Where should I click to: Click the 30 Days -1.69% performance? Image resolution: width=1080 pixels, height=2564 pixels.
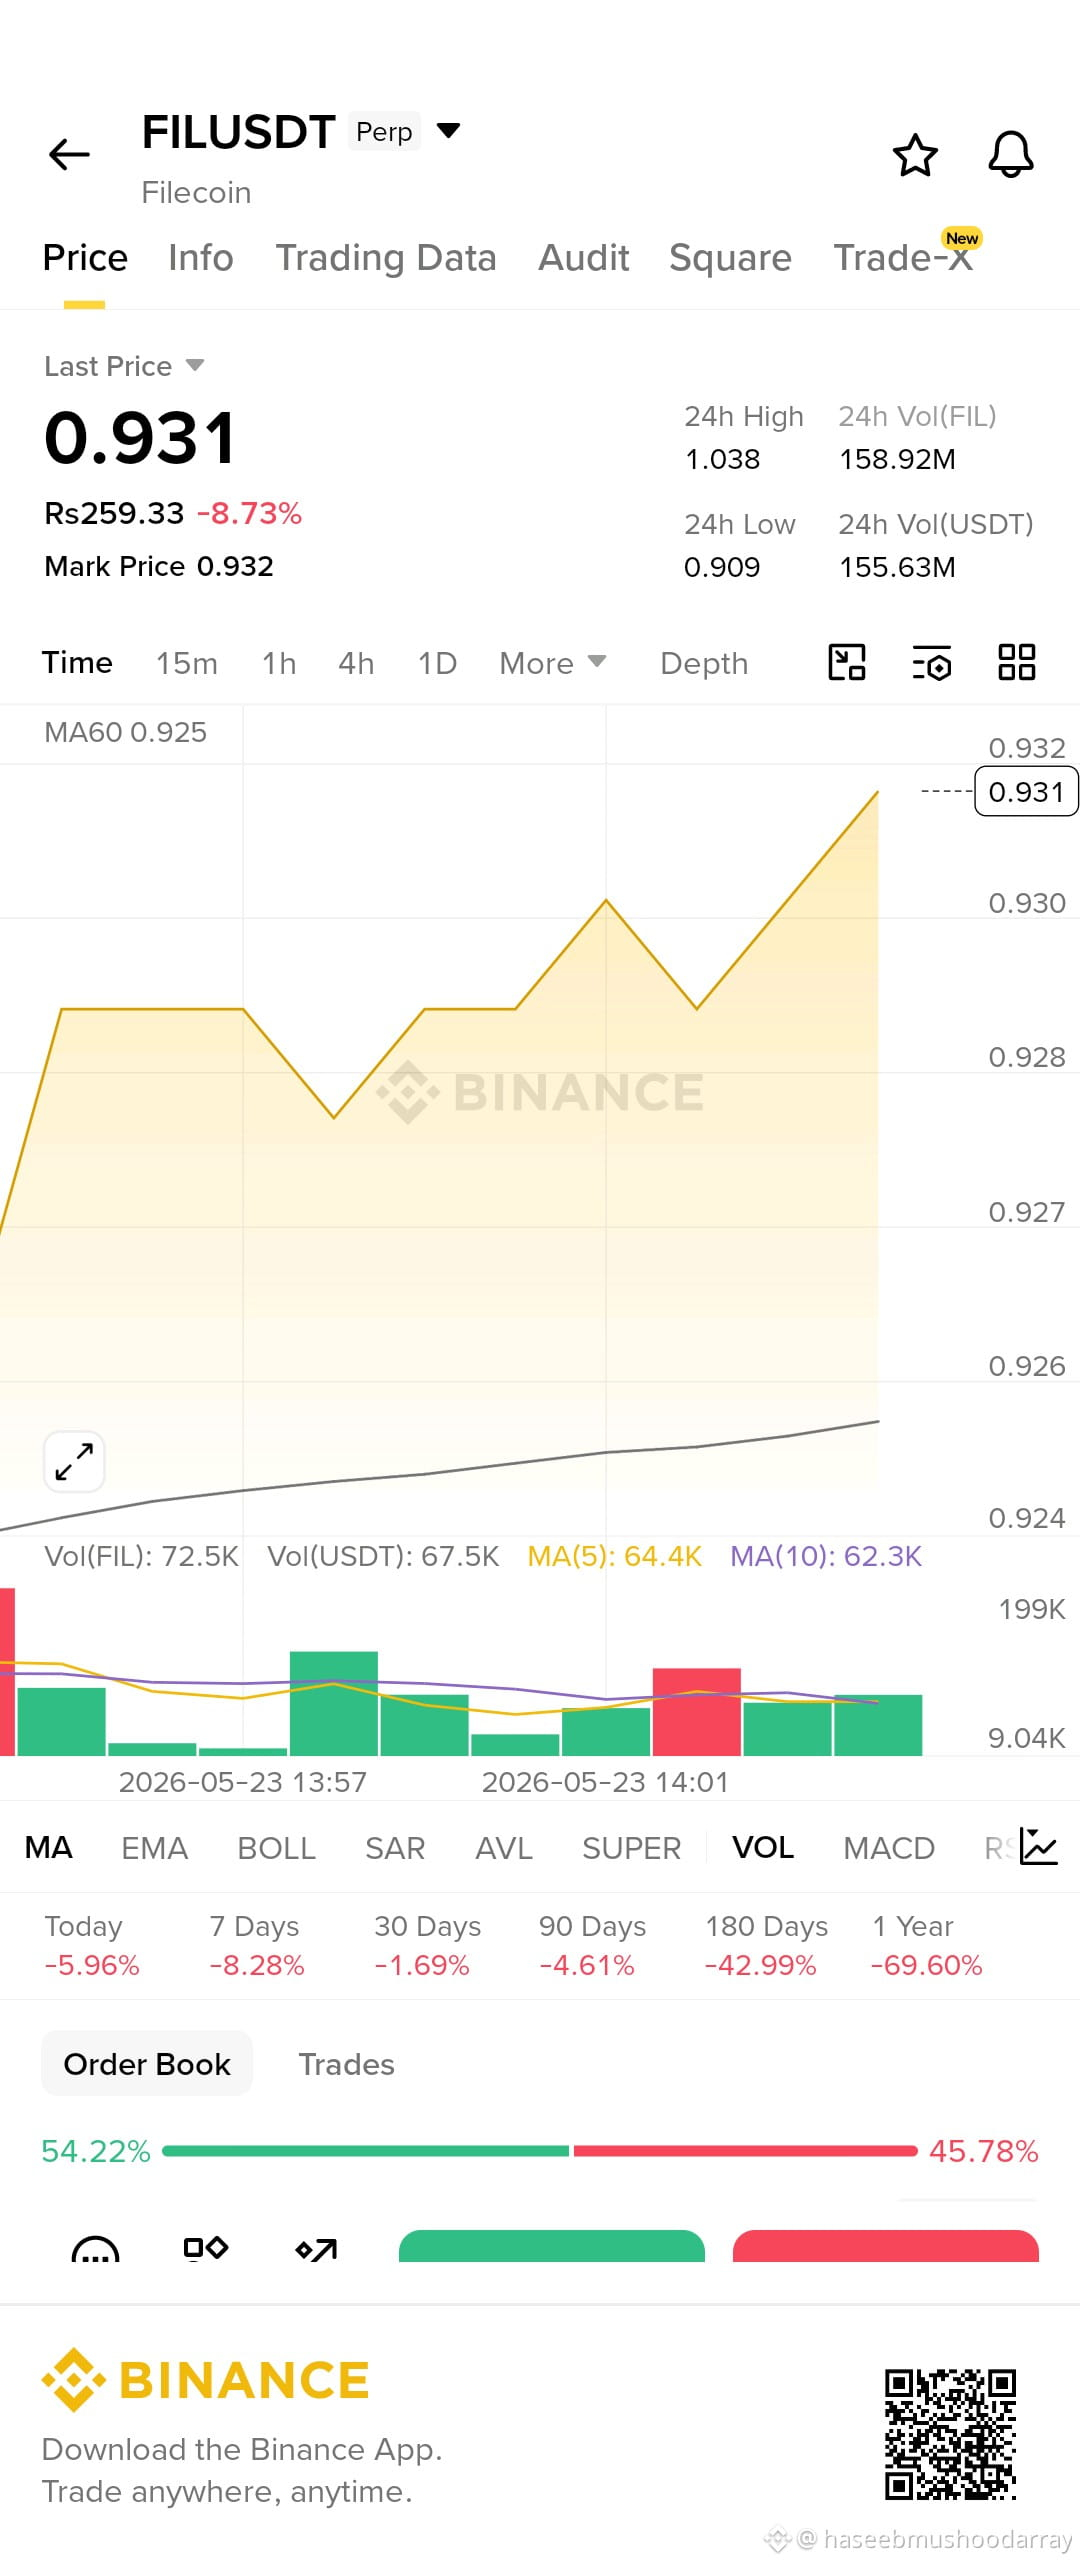[x=427, y=1946]
